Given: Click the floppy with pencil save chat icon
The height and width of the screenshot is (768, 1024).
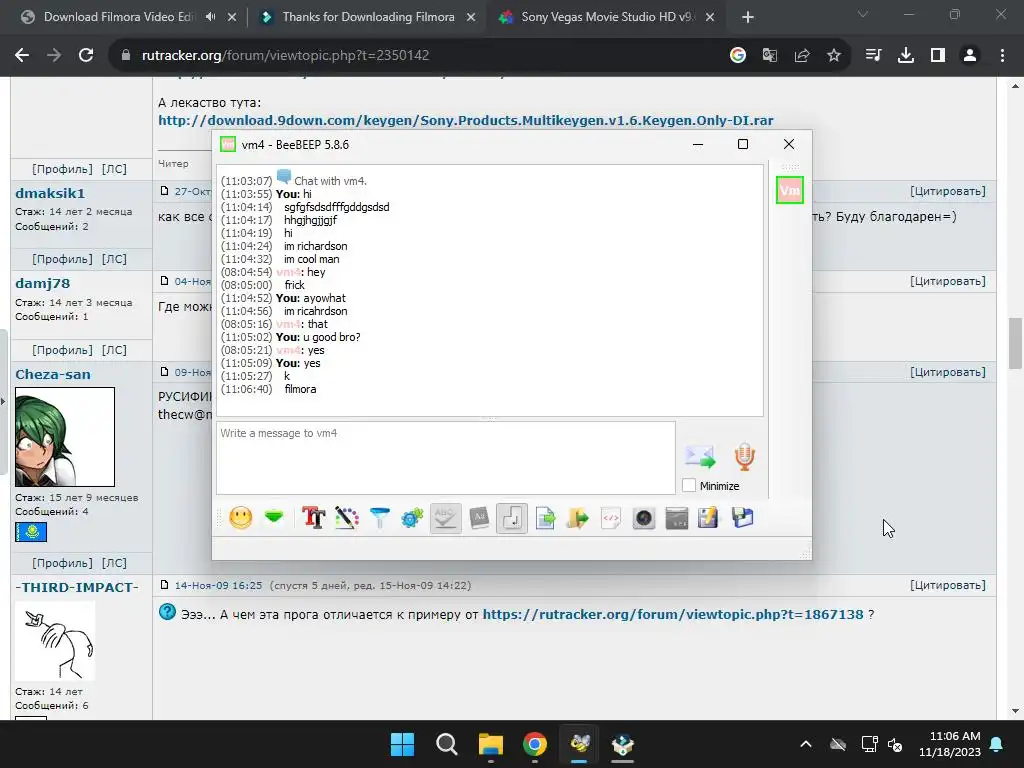Looking at the screenshot, I should tap(709, 518).
